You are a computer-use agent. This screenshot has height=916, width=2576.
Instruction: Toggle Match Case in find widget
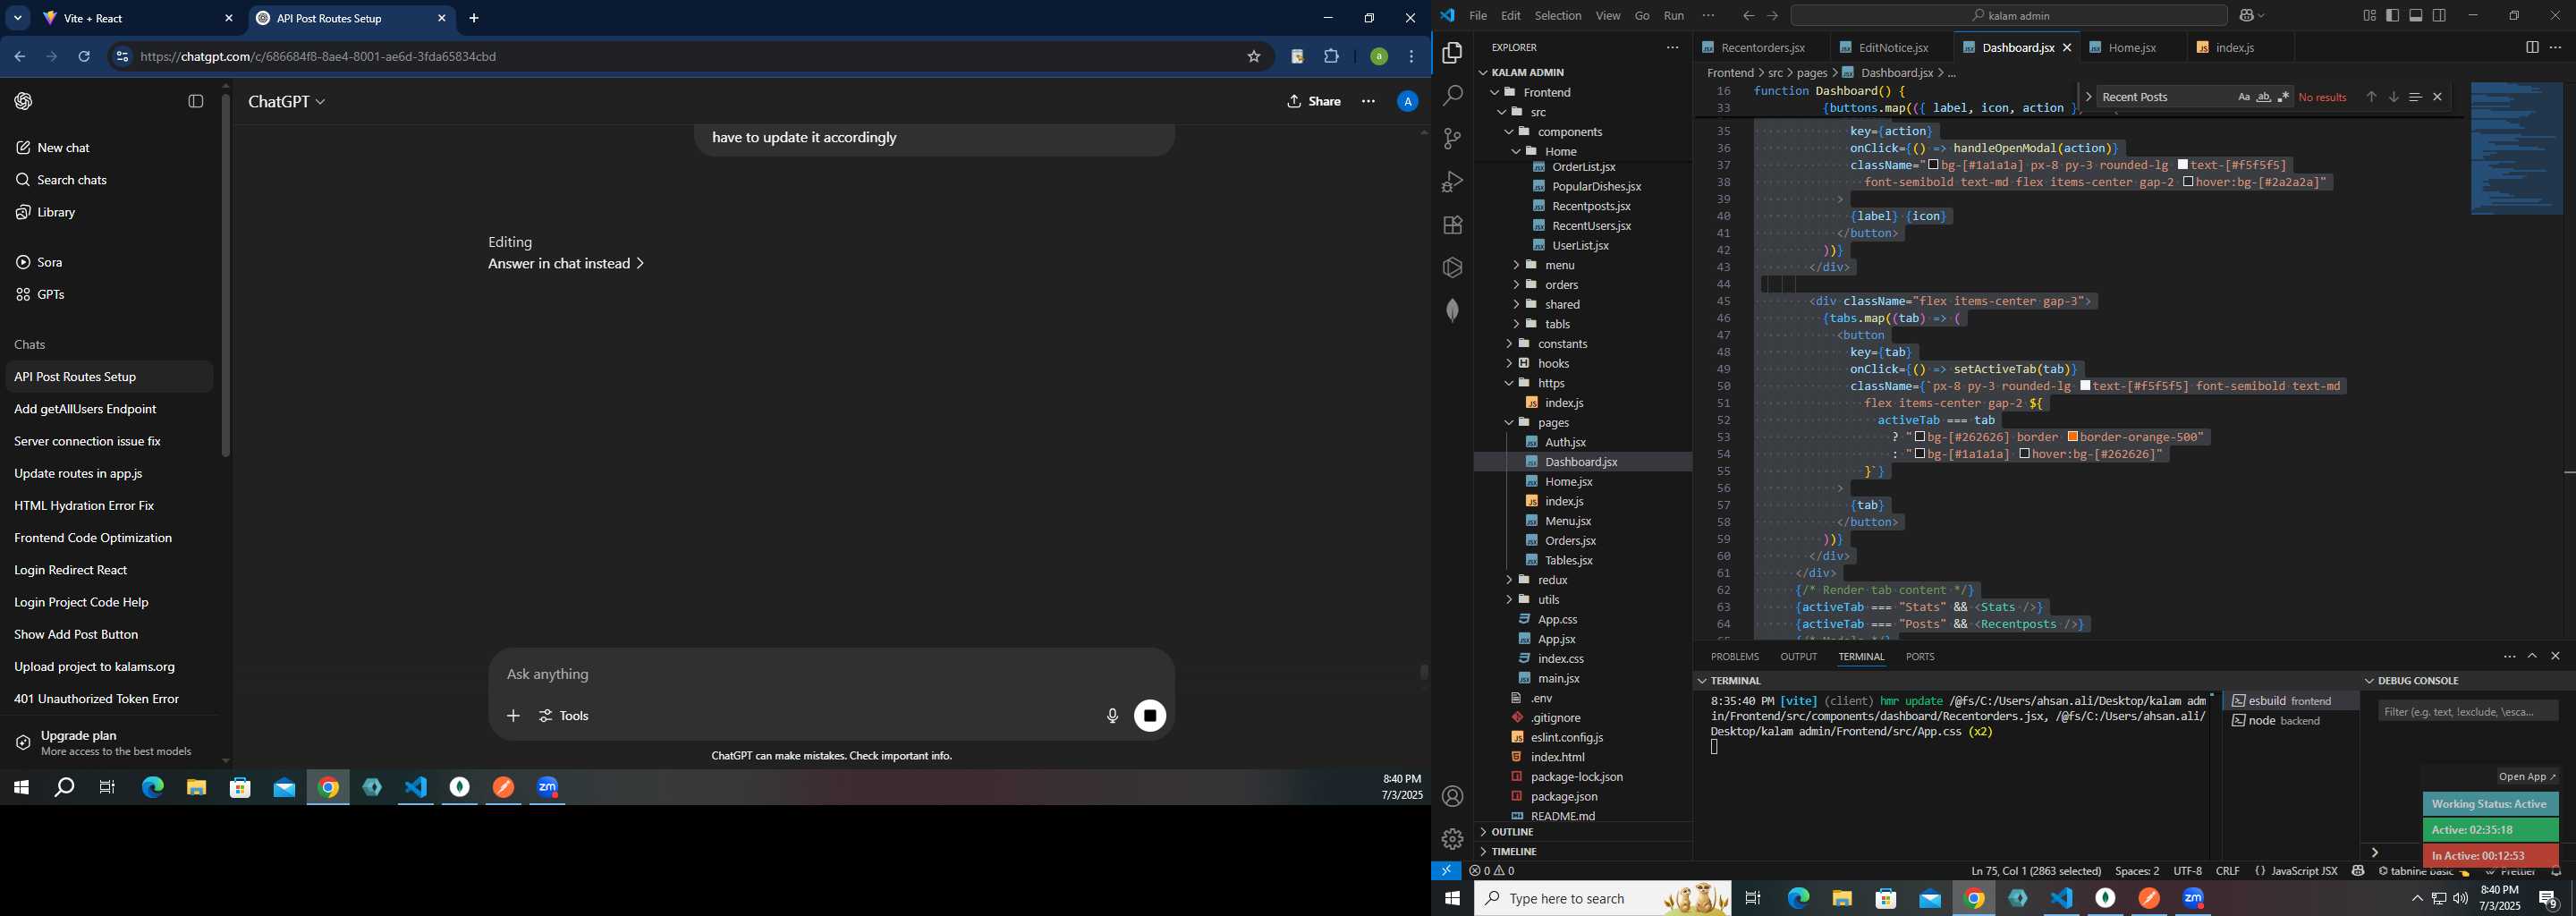coord(2243,97)
